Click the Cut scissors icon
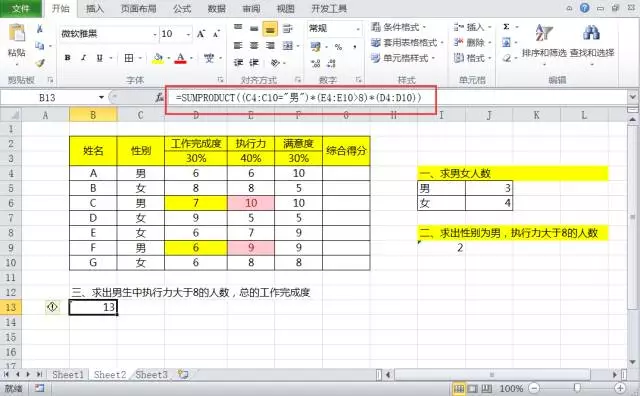 coord(40,29)
